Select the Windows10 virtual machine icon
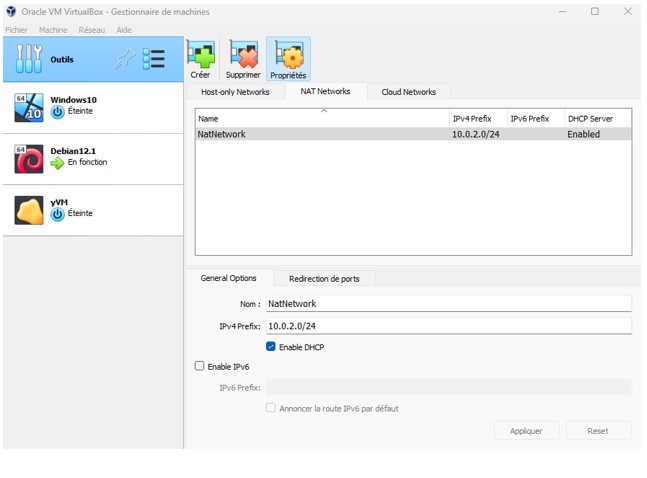 pos(29,107)
